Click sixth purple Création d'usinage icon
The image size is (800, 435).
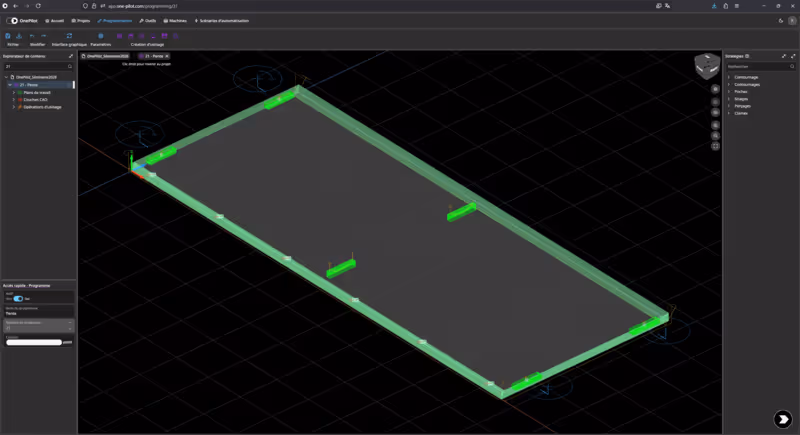(x=176, y=36)
